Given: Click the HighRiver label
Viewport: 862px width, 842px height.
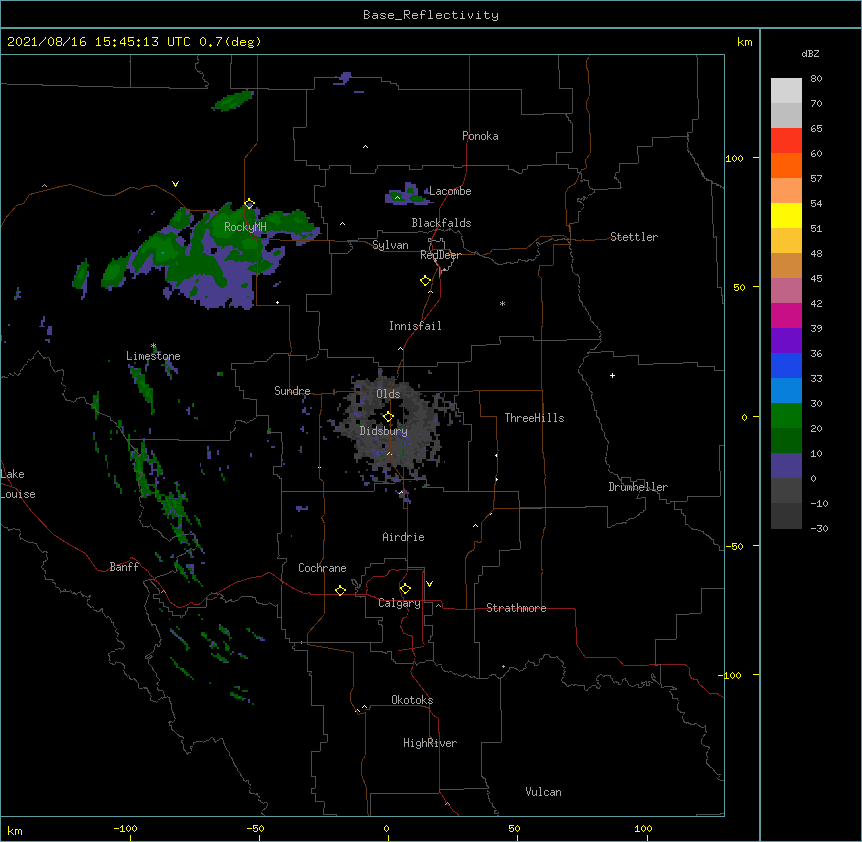Looking at the screenshot, I should [x=430, y=743].
